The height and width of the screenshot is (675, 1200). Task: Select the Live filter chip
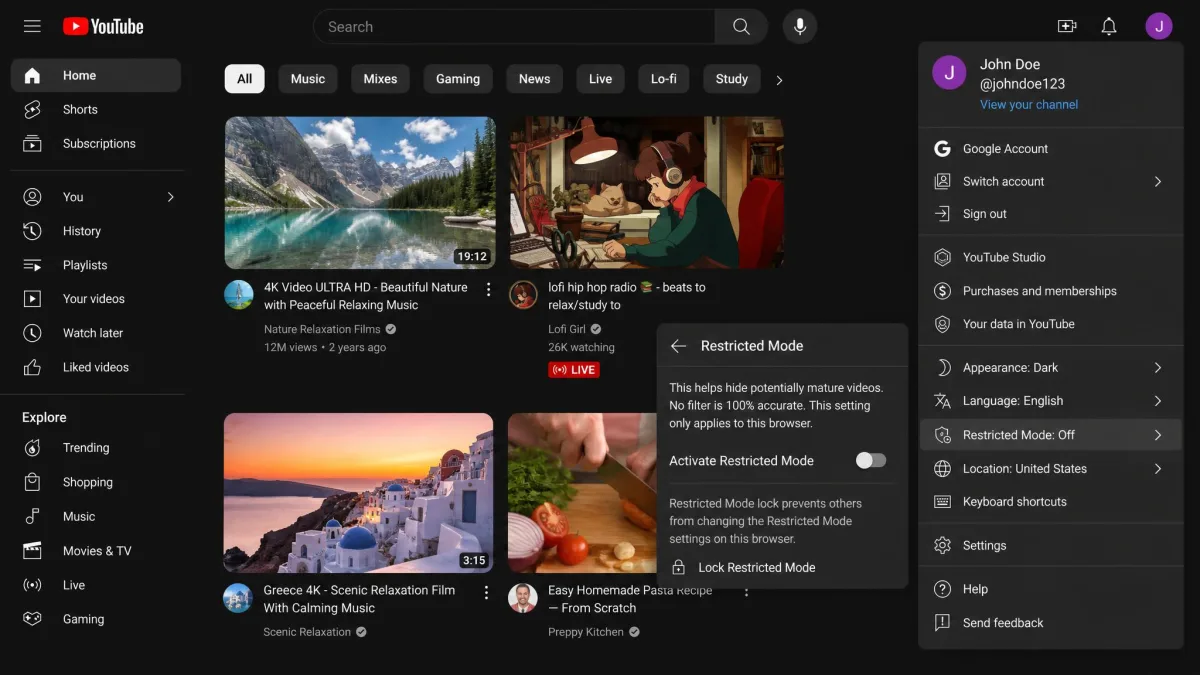[x=600, y=79]
